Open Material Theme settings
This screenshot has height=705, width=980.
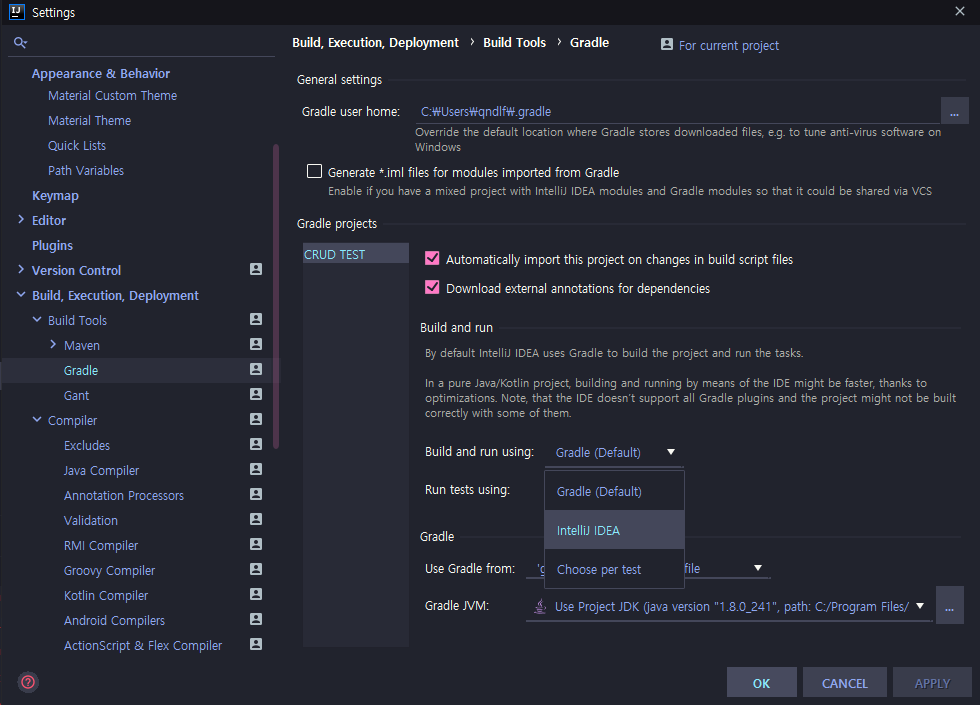(89, 121)
